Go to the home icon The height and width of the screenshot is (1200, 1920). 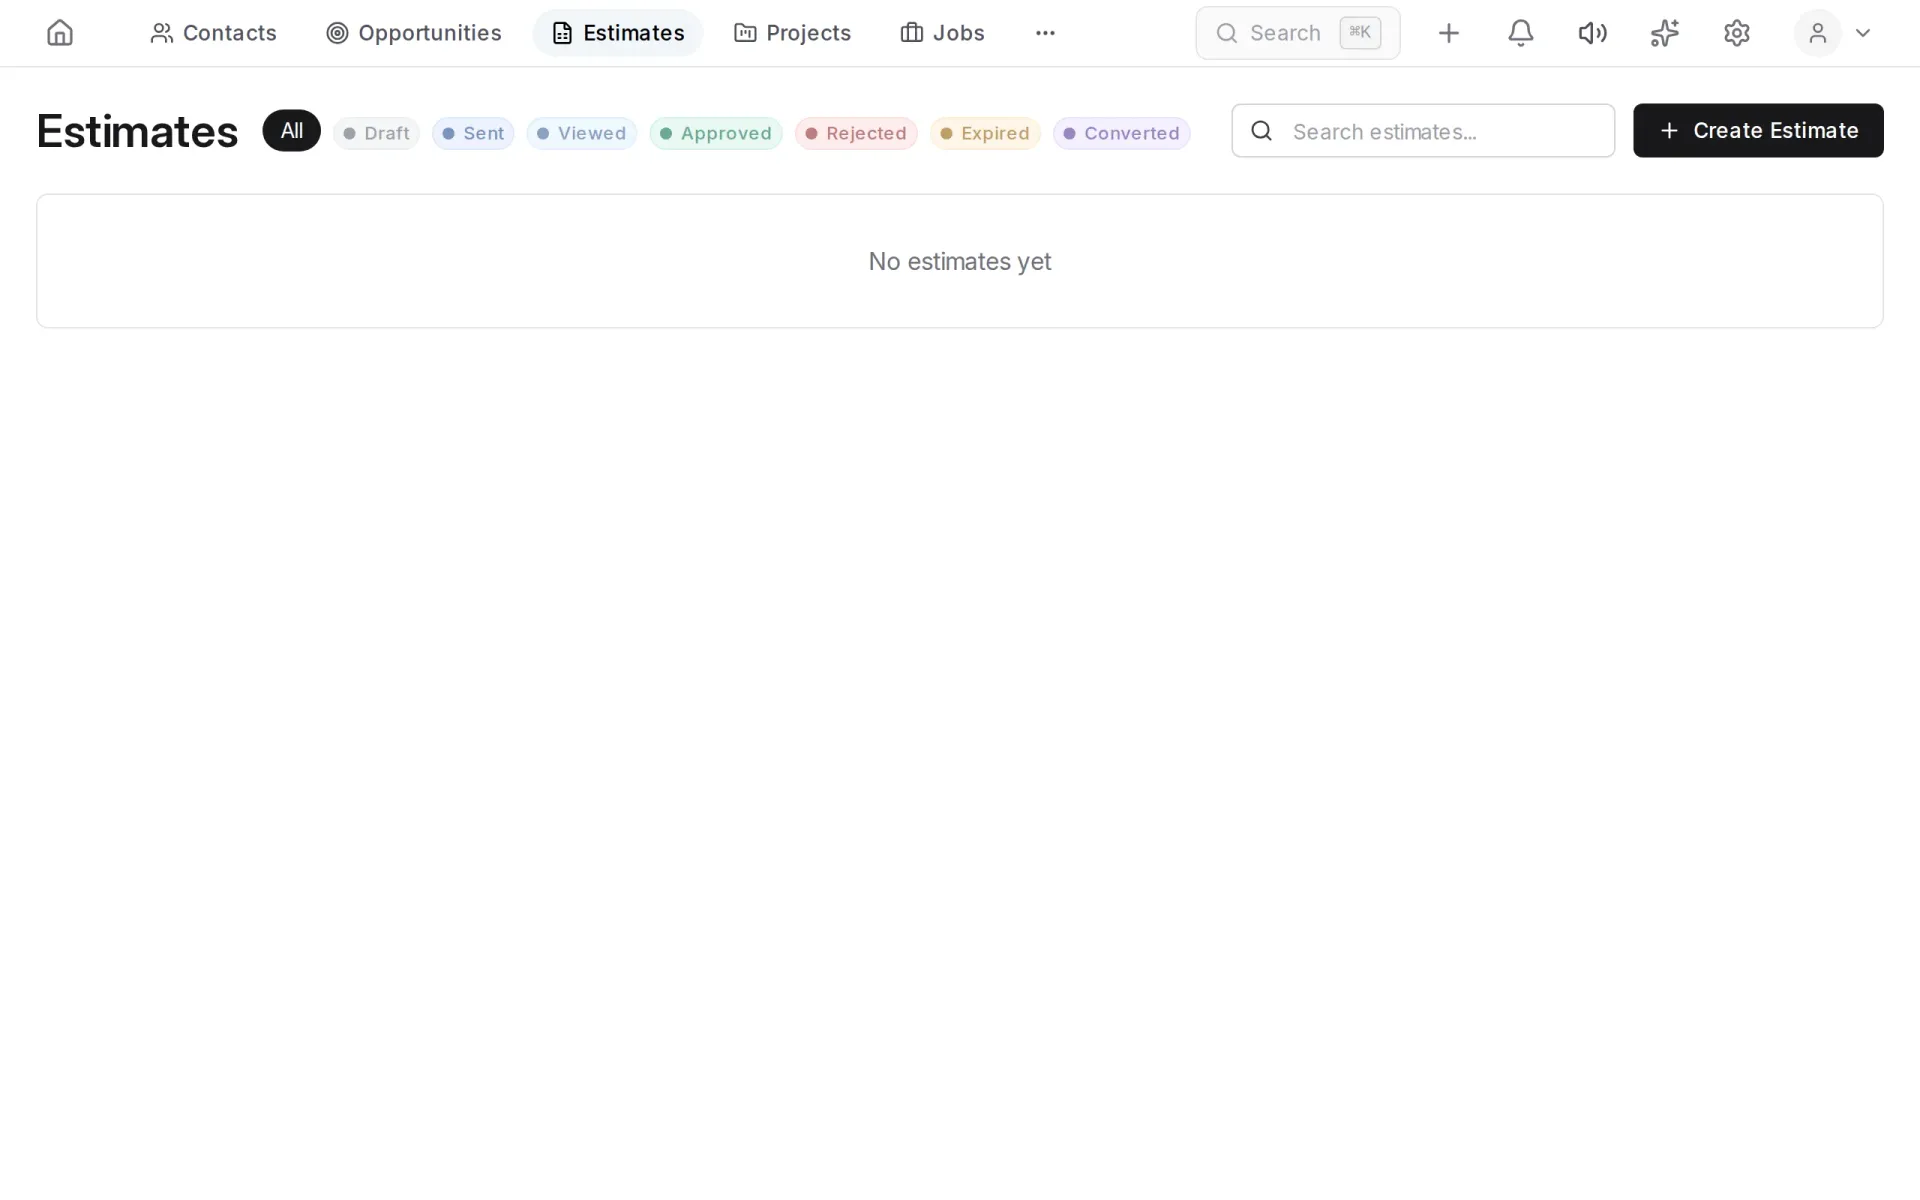(60, 33)
